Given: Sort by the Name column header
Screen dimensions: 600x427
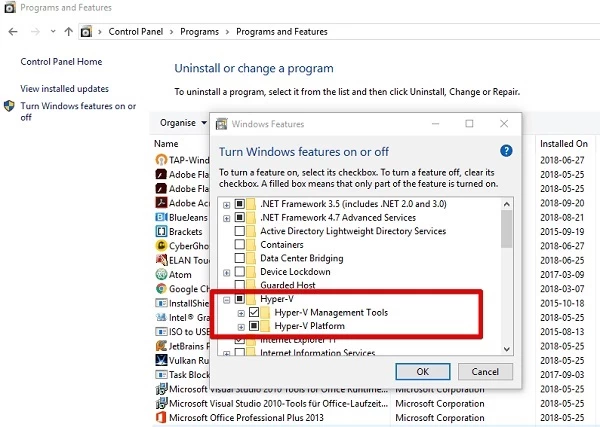Looking at the screenshot, I should [x=166, y=143].
